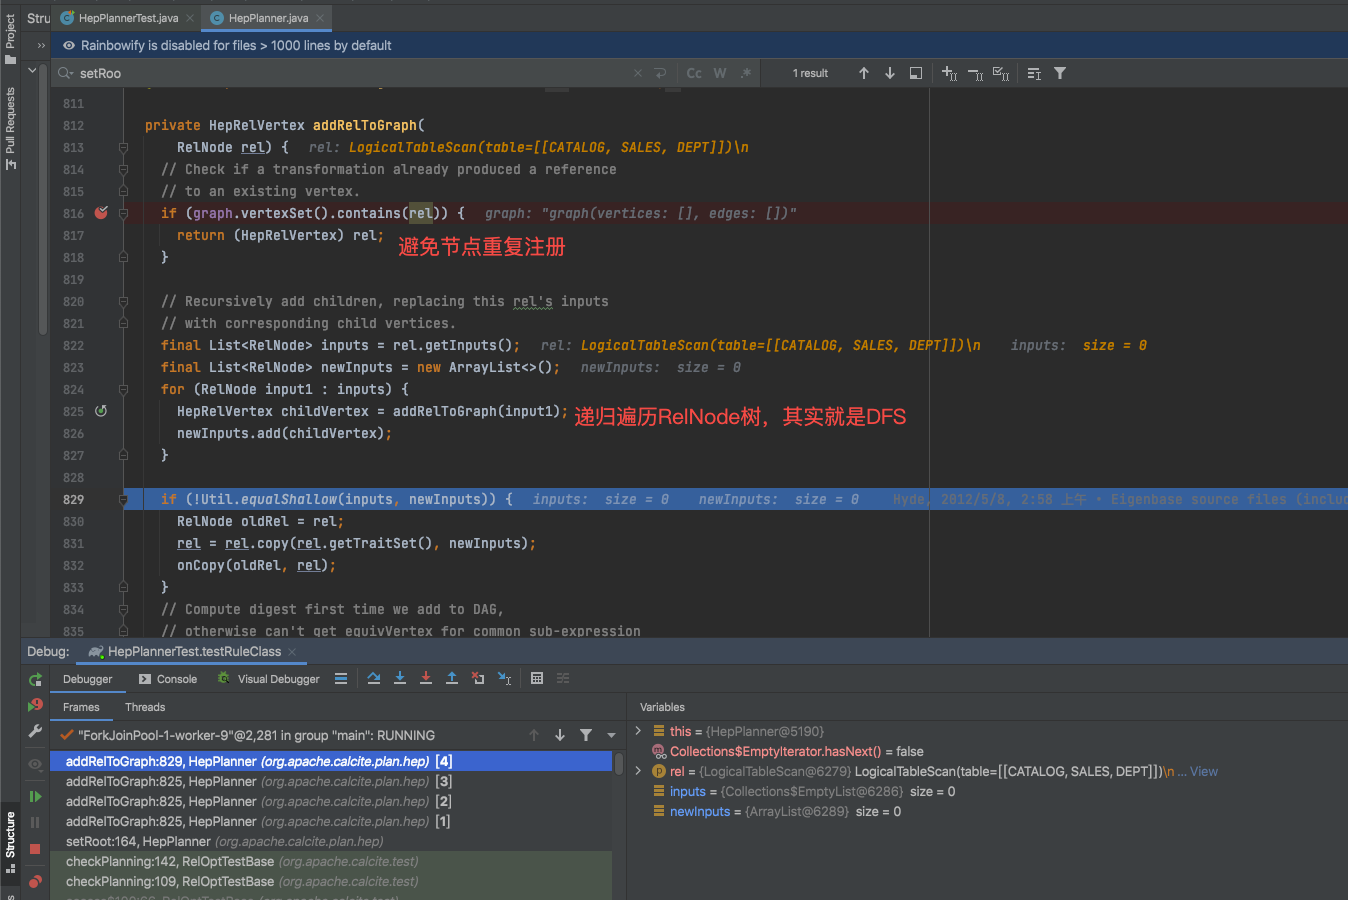Switch to the Console tab
Viewport: 1348px width, 900px height.
tap(168, 679)
